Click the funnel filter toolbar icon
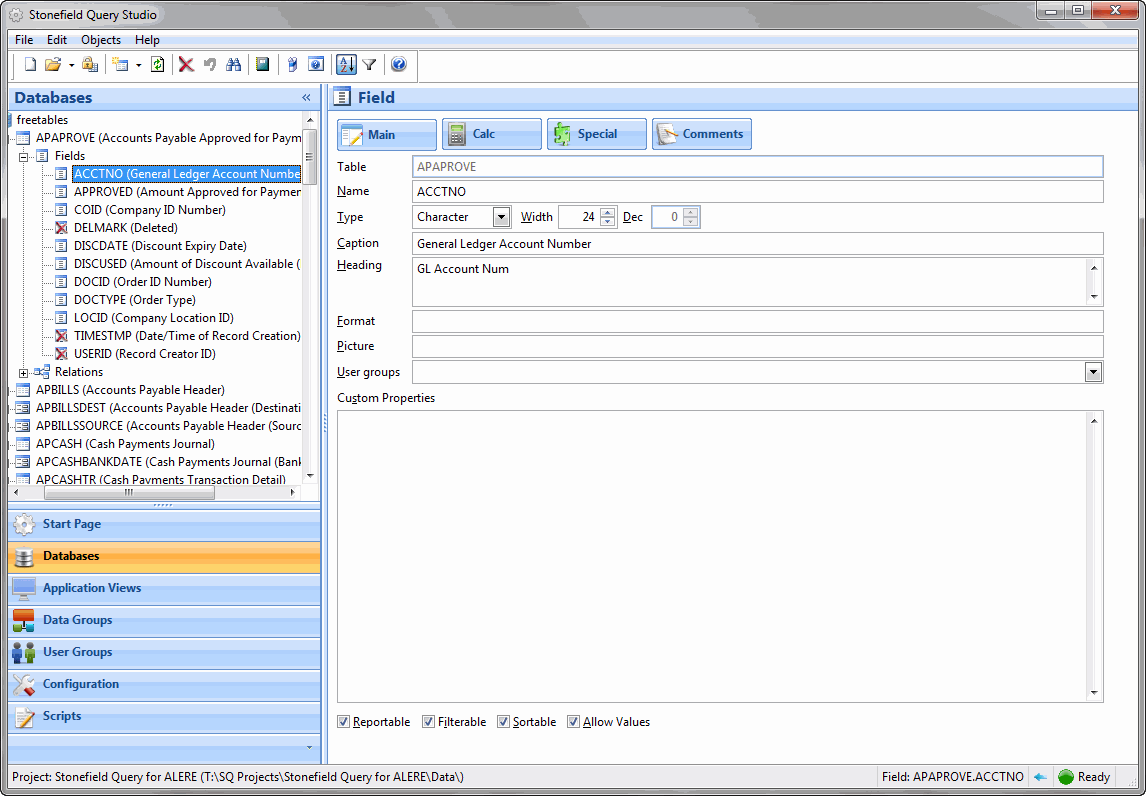 369,65
